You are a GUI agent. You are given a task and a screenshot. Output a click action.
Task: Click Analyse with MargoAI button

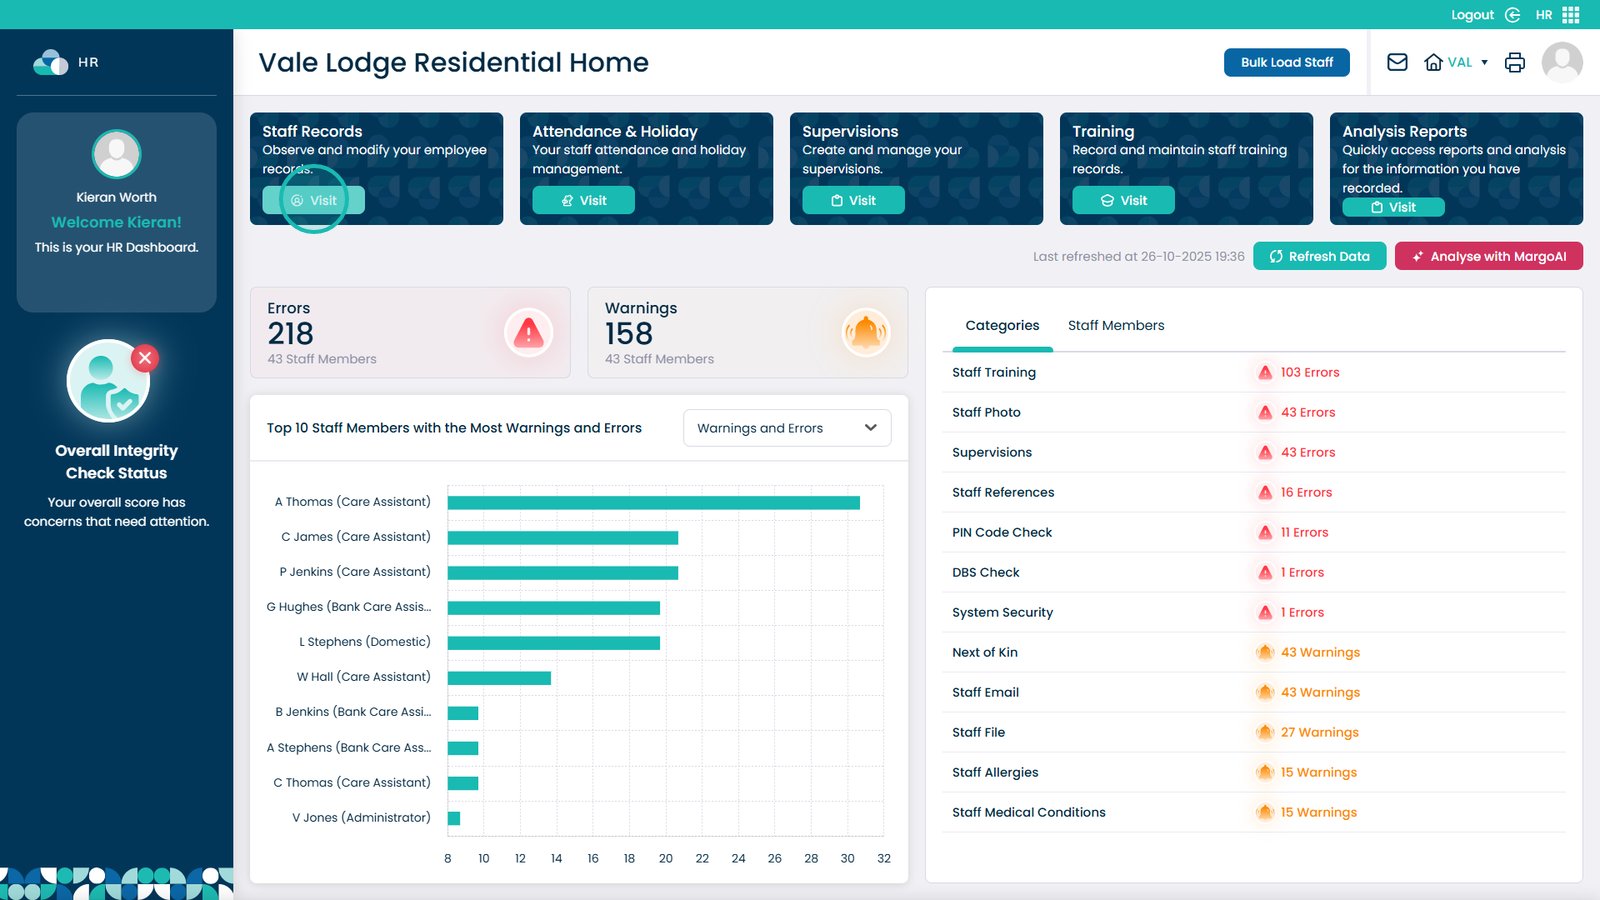[1488, 256]
